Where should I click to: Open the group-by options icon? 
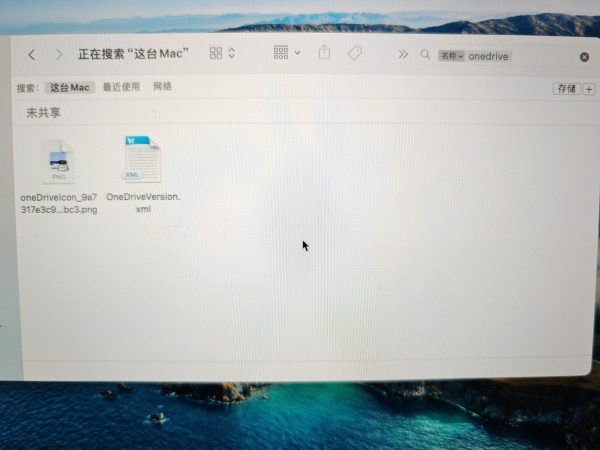click(x=281, y=53)
